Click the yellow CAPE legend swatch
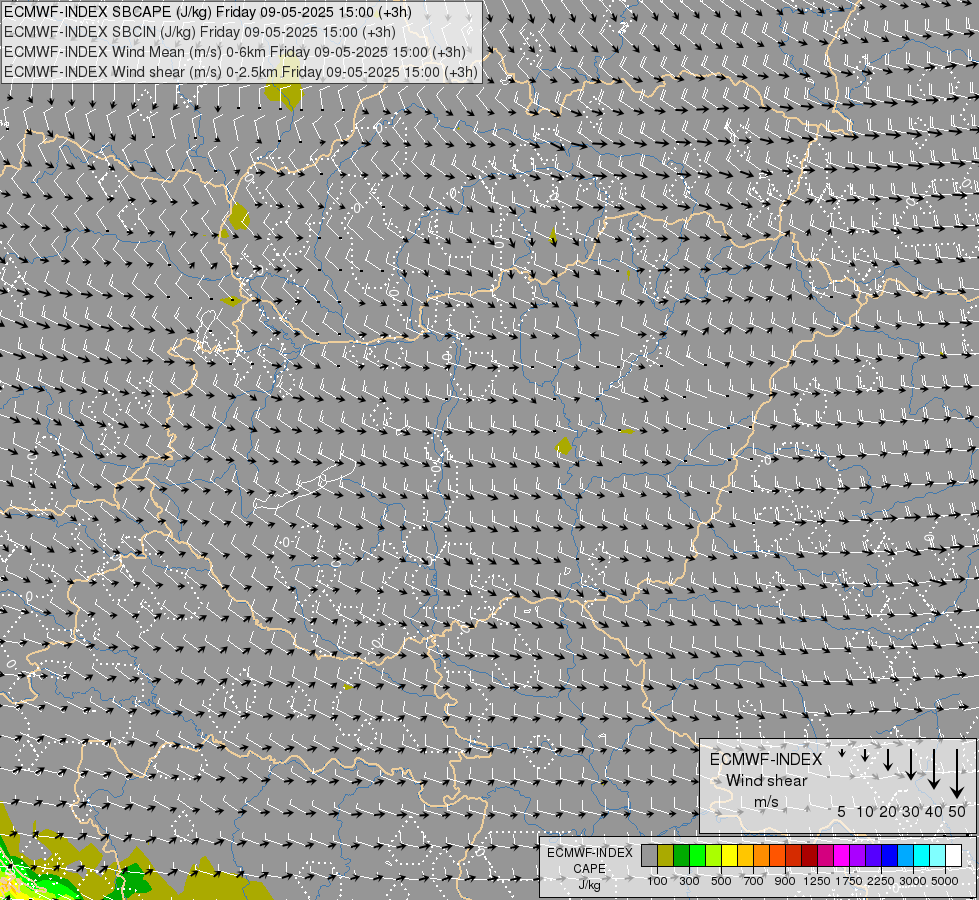 730,855
